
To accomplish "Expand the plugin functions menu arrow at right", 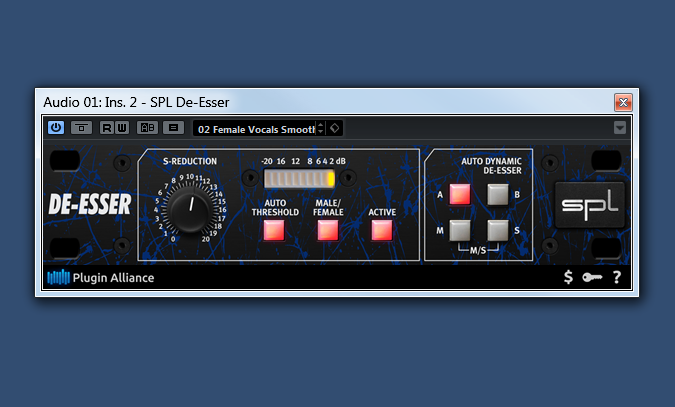I will [x=620, y=128].
